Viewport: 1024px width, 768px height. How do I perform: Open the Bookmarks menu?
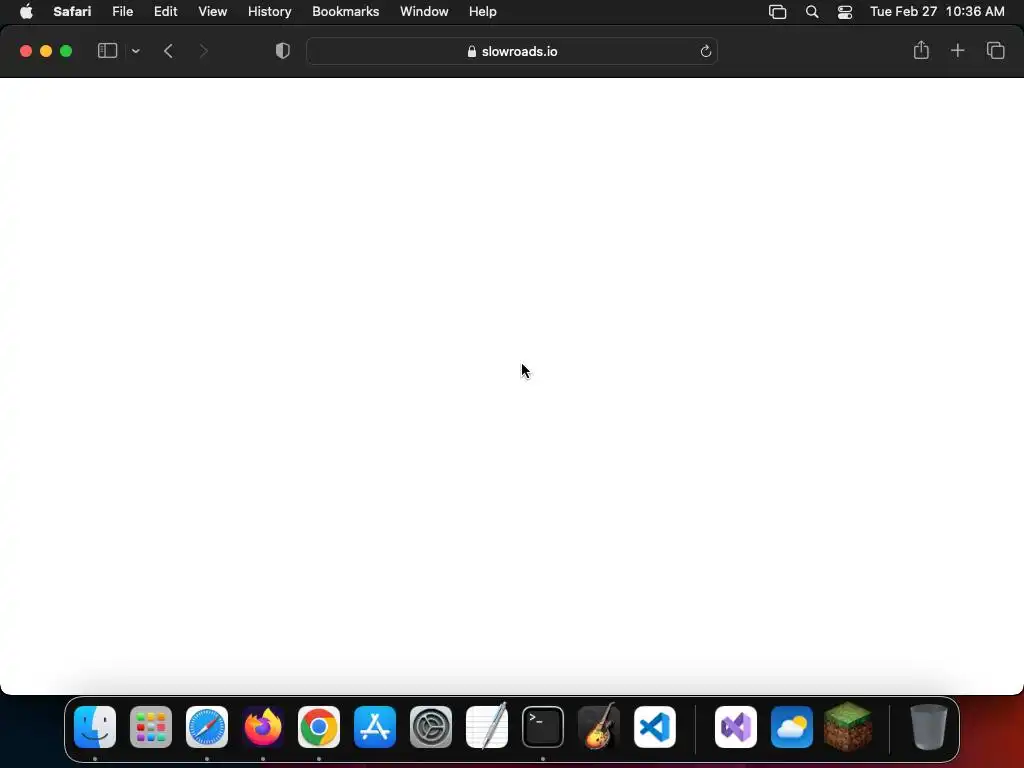tap(345, 11)
